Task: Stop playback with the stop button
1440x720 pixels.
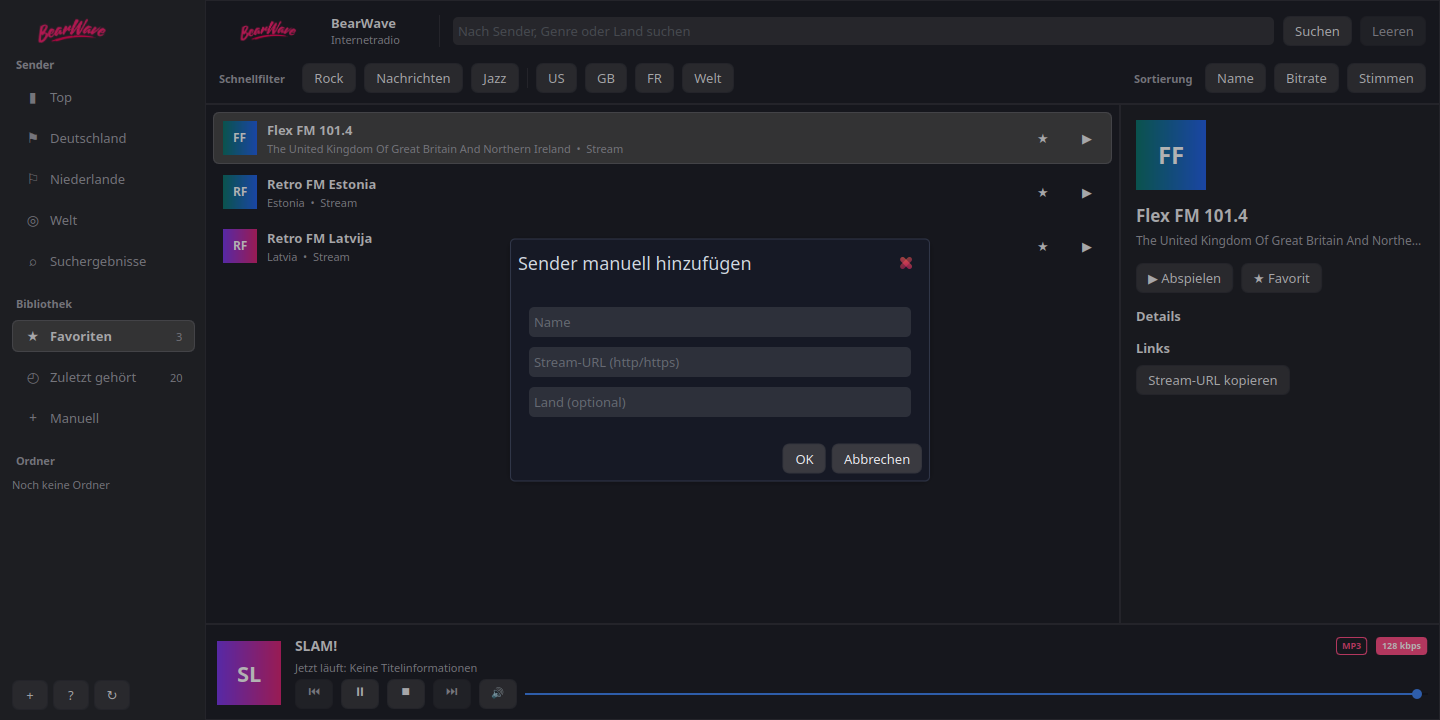Action: pyautogui.click(x=406, y=692)
